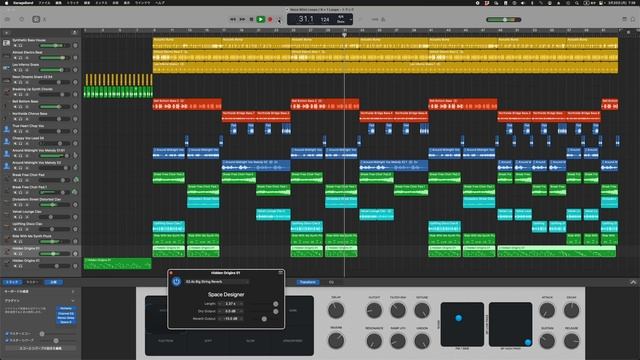Toggle the Smart Controls toolbar button
Screen dimensions: 640x360
[36, 19]
